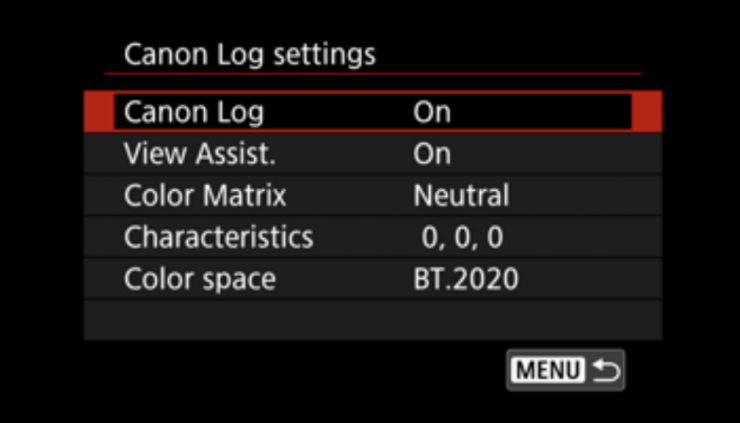This screenshot has height=423, width=740.
Task: Click the black area left of MENU button
Action: 300,371
